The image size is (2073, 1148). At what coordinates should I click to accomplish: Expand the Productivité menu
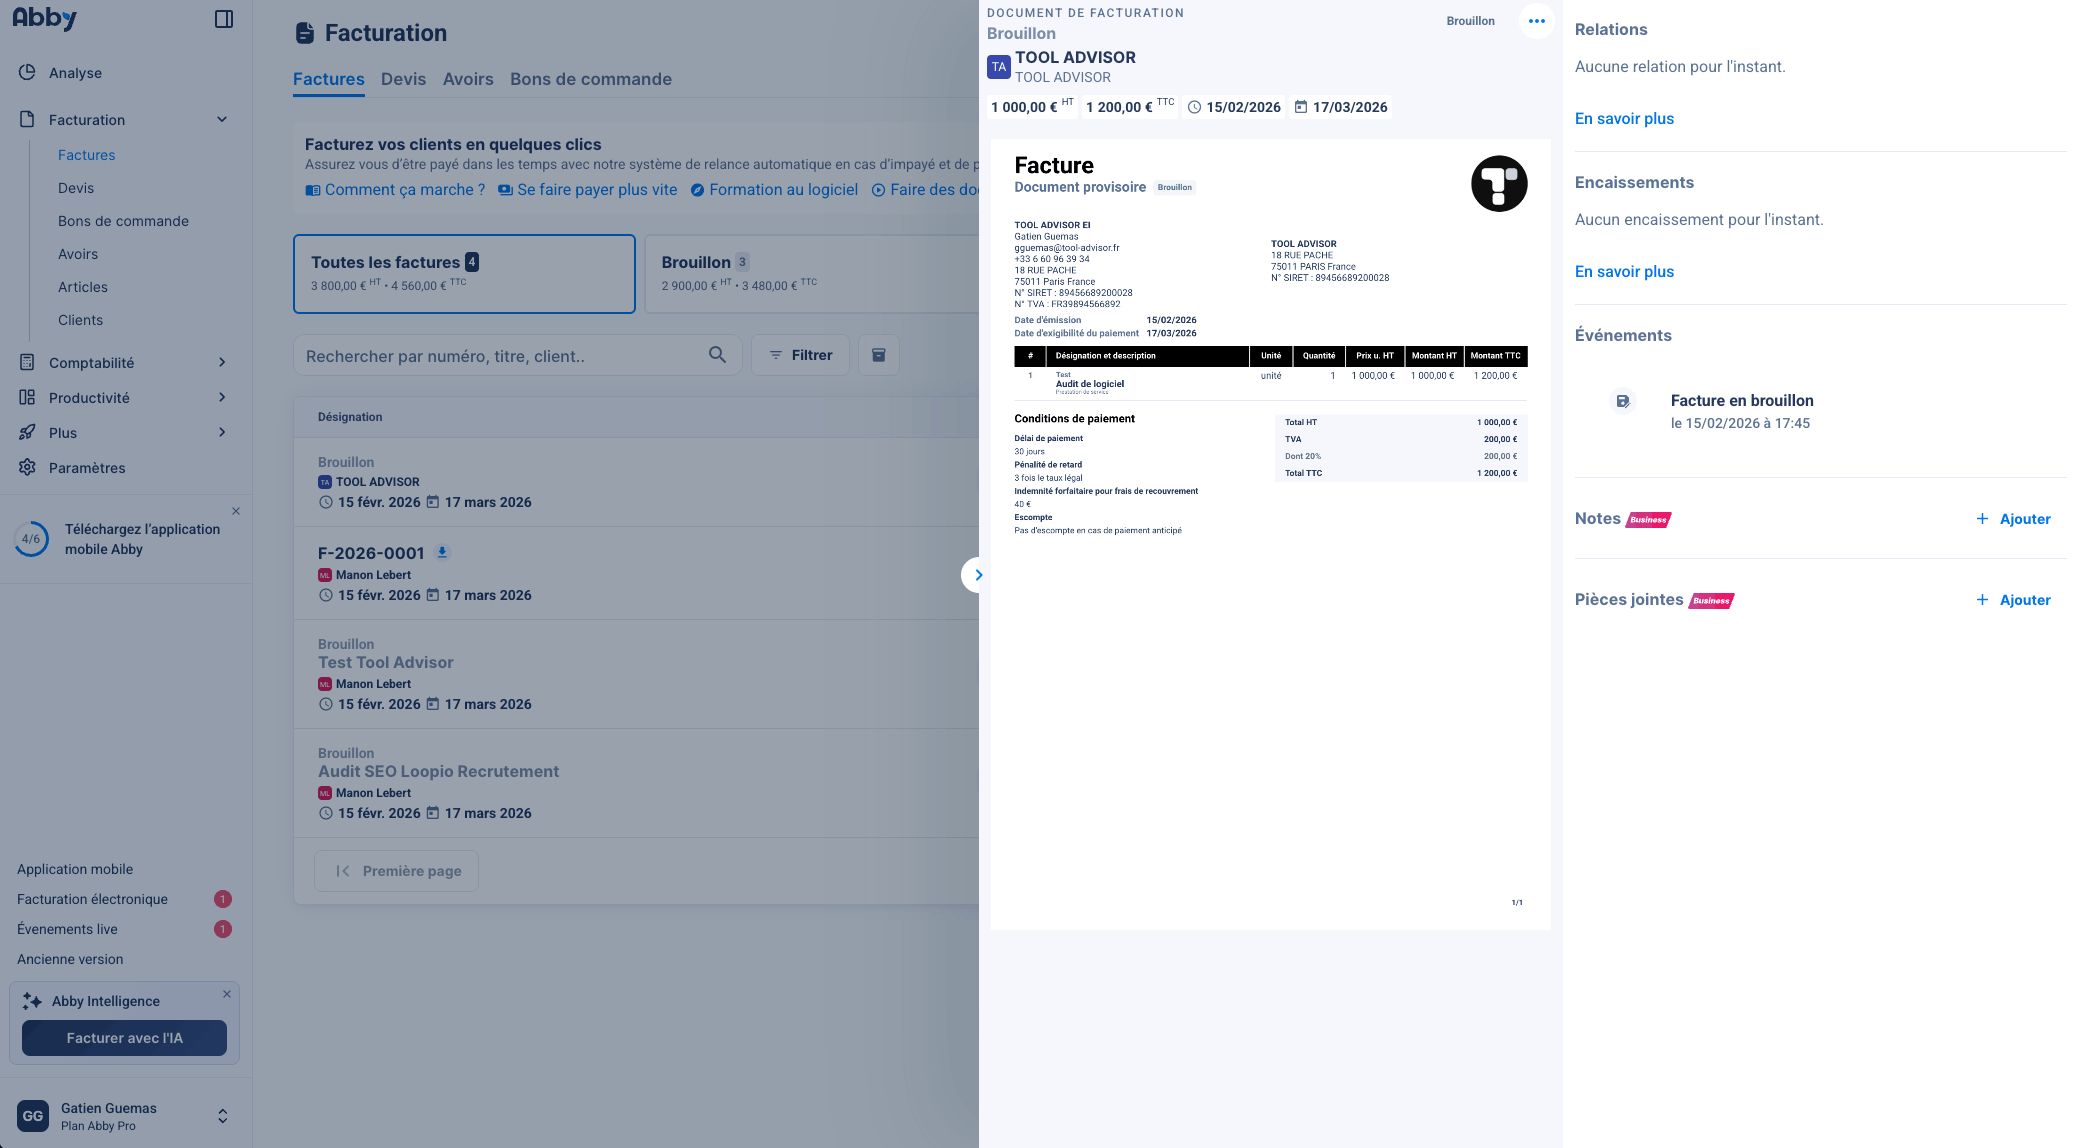[x=222, y=398]
